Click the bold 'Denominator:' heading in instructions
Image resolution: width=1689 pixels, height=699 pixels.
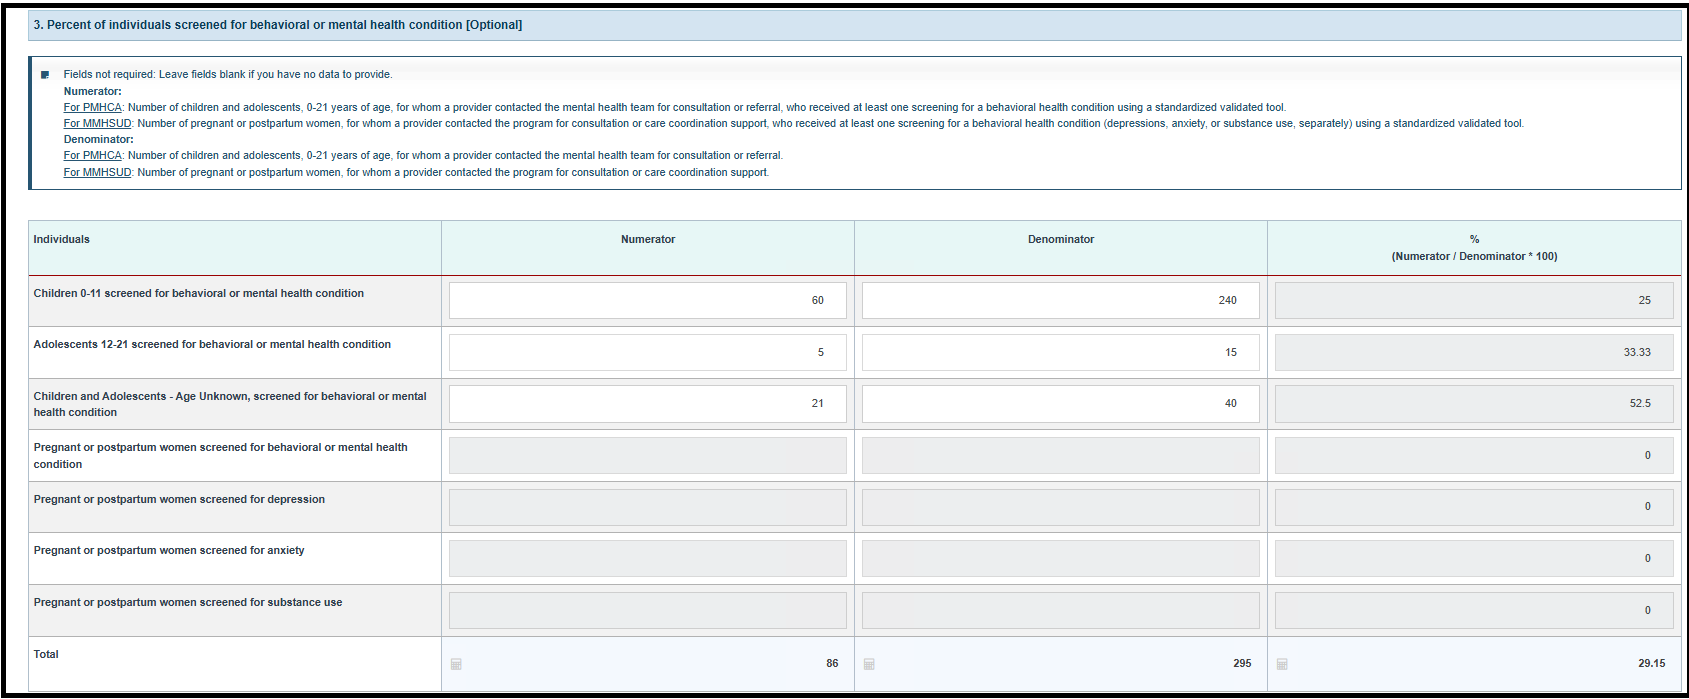pyautogui.click(x=99, y=139)
